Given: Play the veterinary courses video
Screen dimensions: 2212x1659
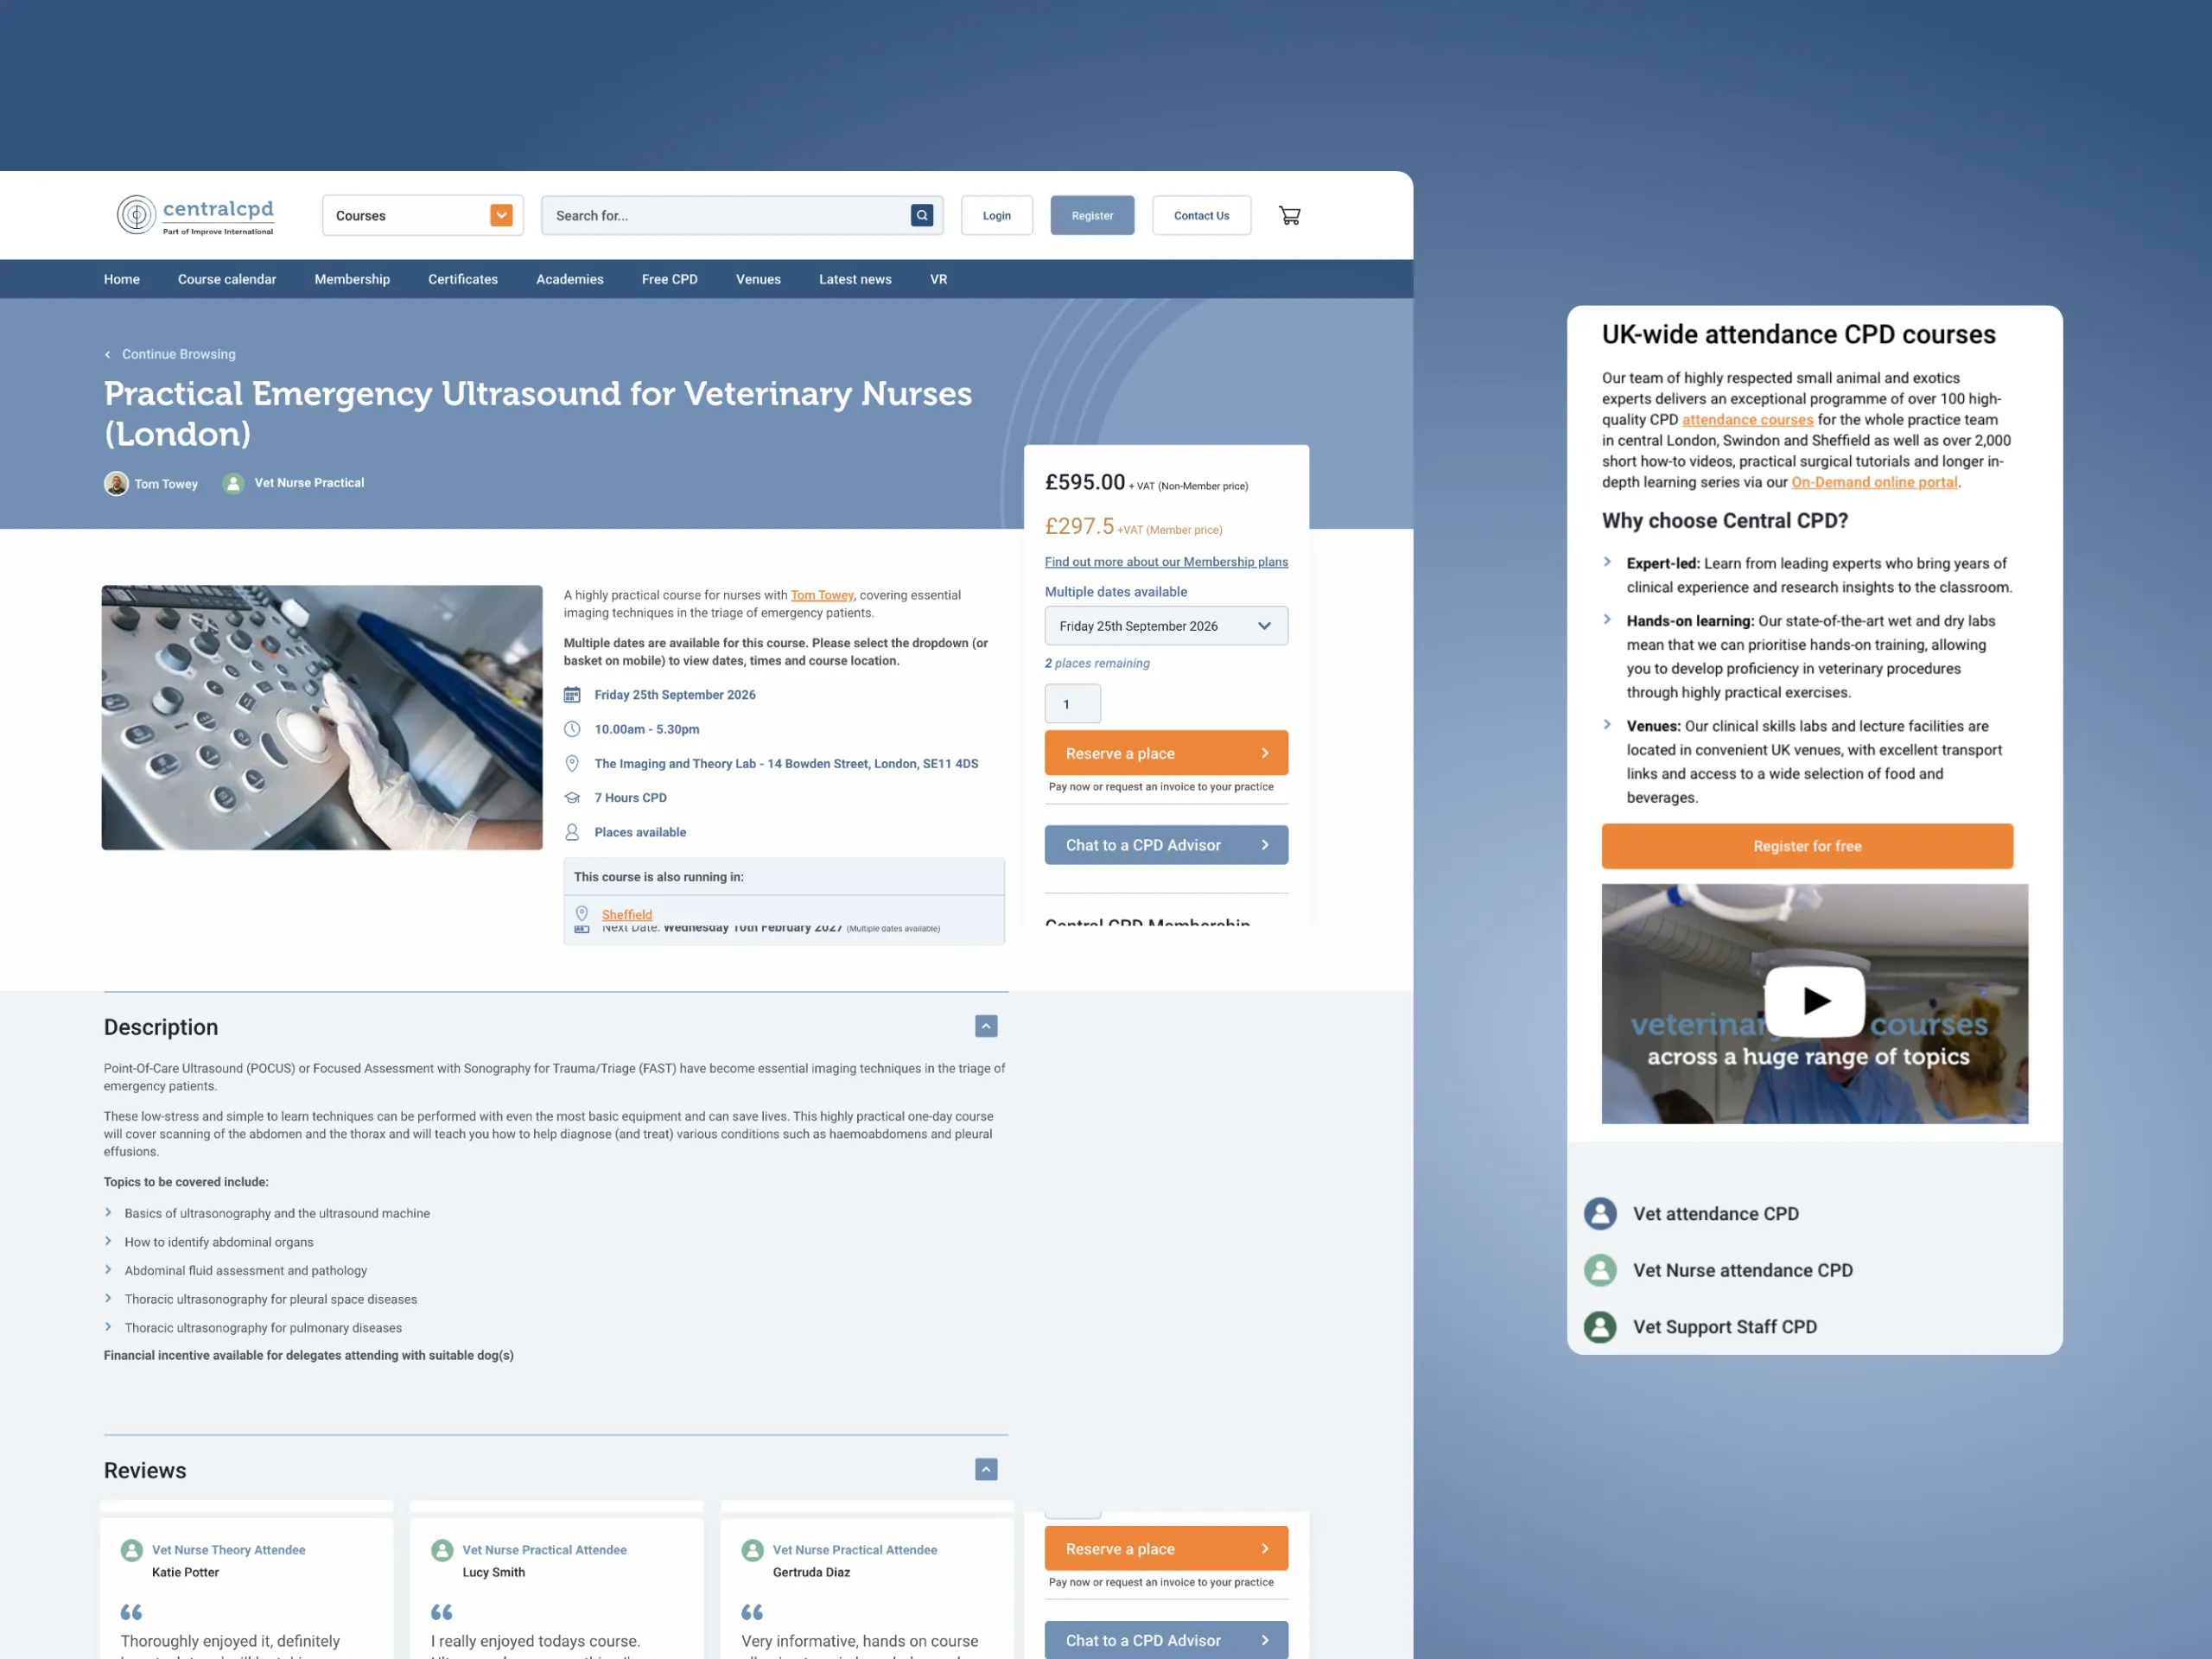Looking at the screenshot, I should [1814, 1001].
